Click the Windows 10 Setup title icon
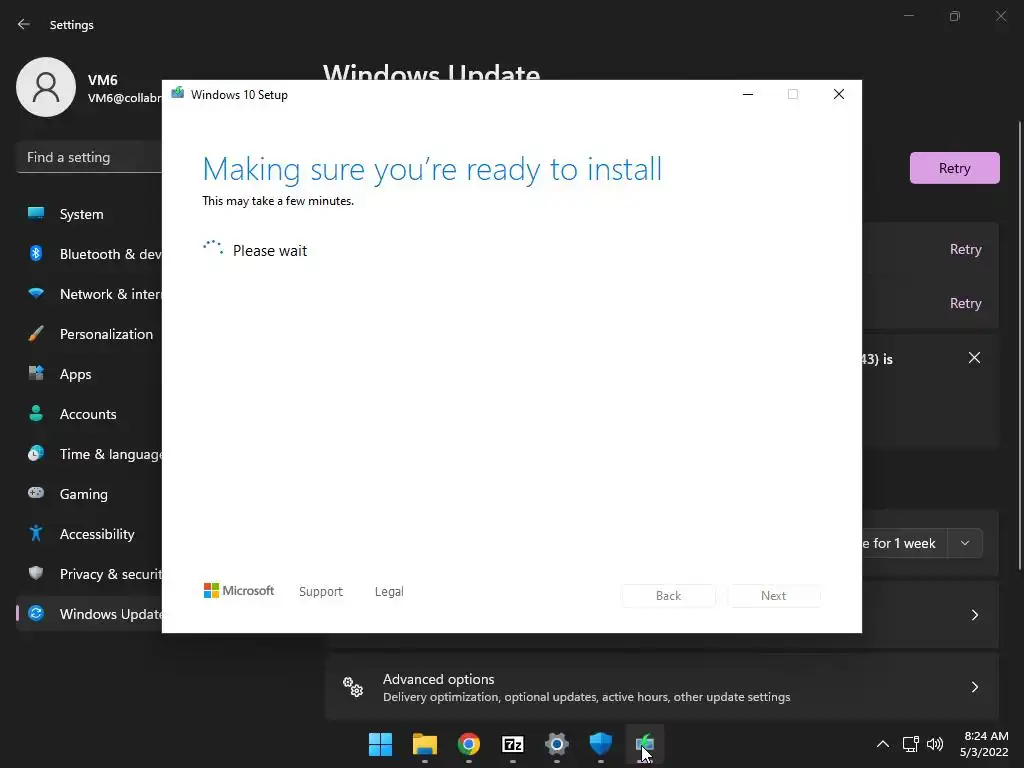The width and height of the screenshot is (1024, 768). click(178, 93)
